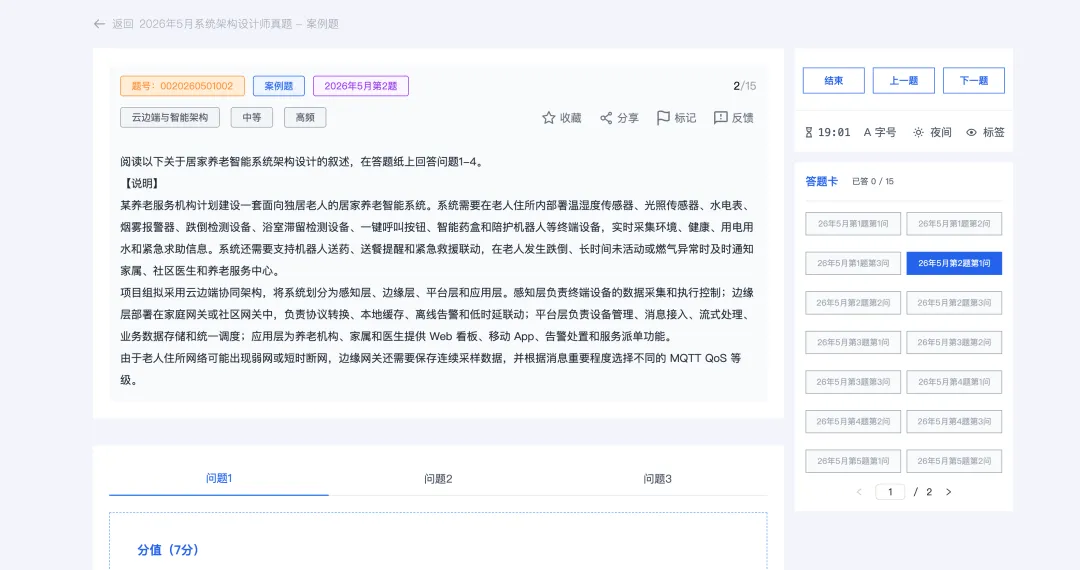1080x570 pixels.
Task: Jump to 26年5月第1题第3问
Action: point(853,263)
